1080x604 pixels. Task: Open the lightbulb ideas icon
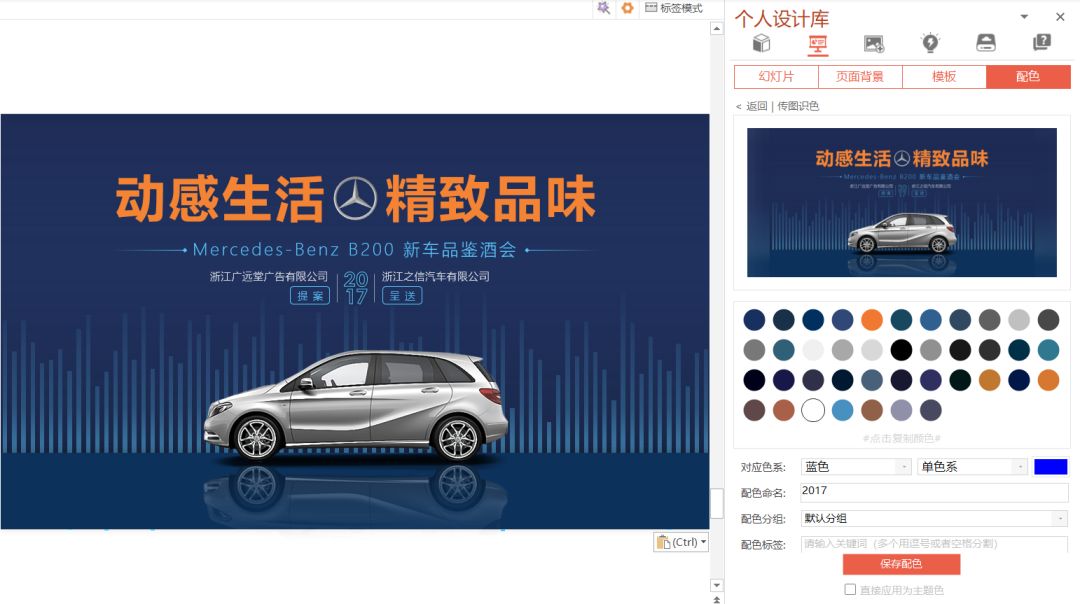pyautogui.click(x=931, y=43)
